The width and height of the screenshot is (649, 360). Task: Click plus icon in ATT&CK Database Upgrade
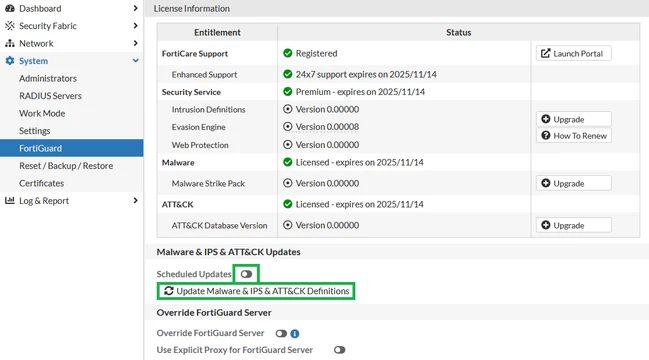546,225
